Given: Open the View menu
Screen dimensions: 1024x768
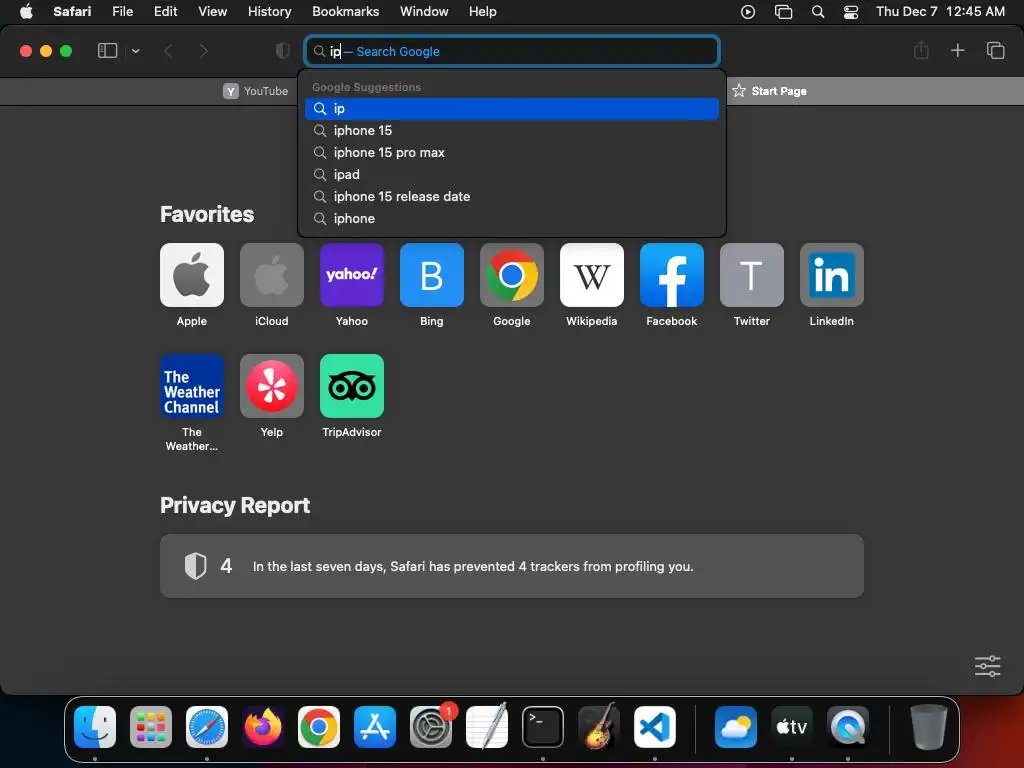Looking at the screenshot, I should (212, 11).
